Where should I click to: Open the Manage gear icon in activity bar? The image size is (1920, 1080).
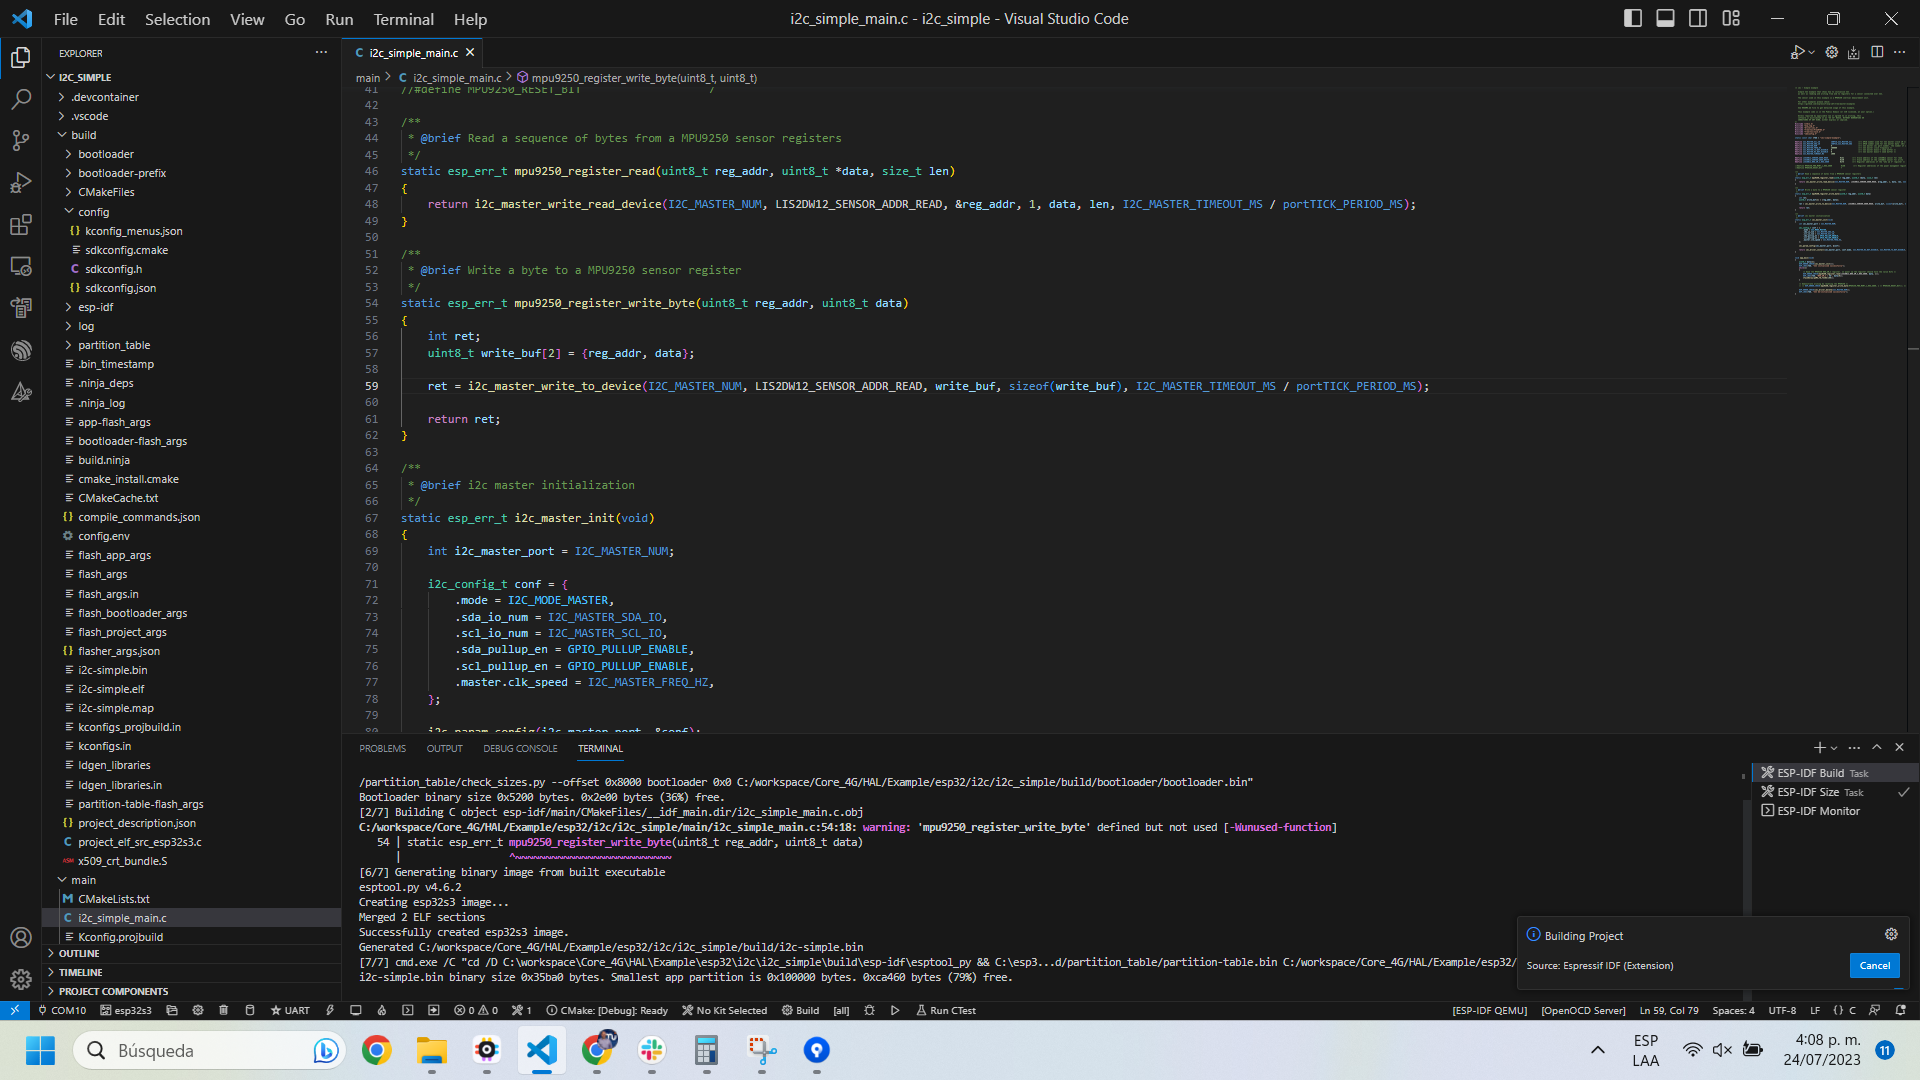click(x=21, y=979)
